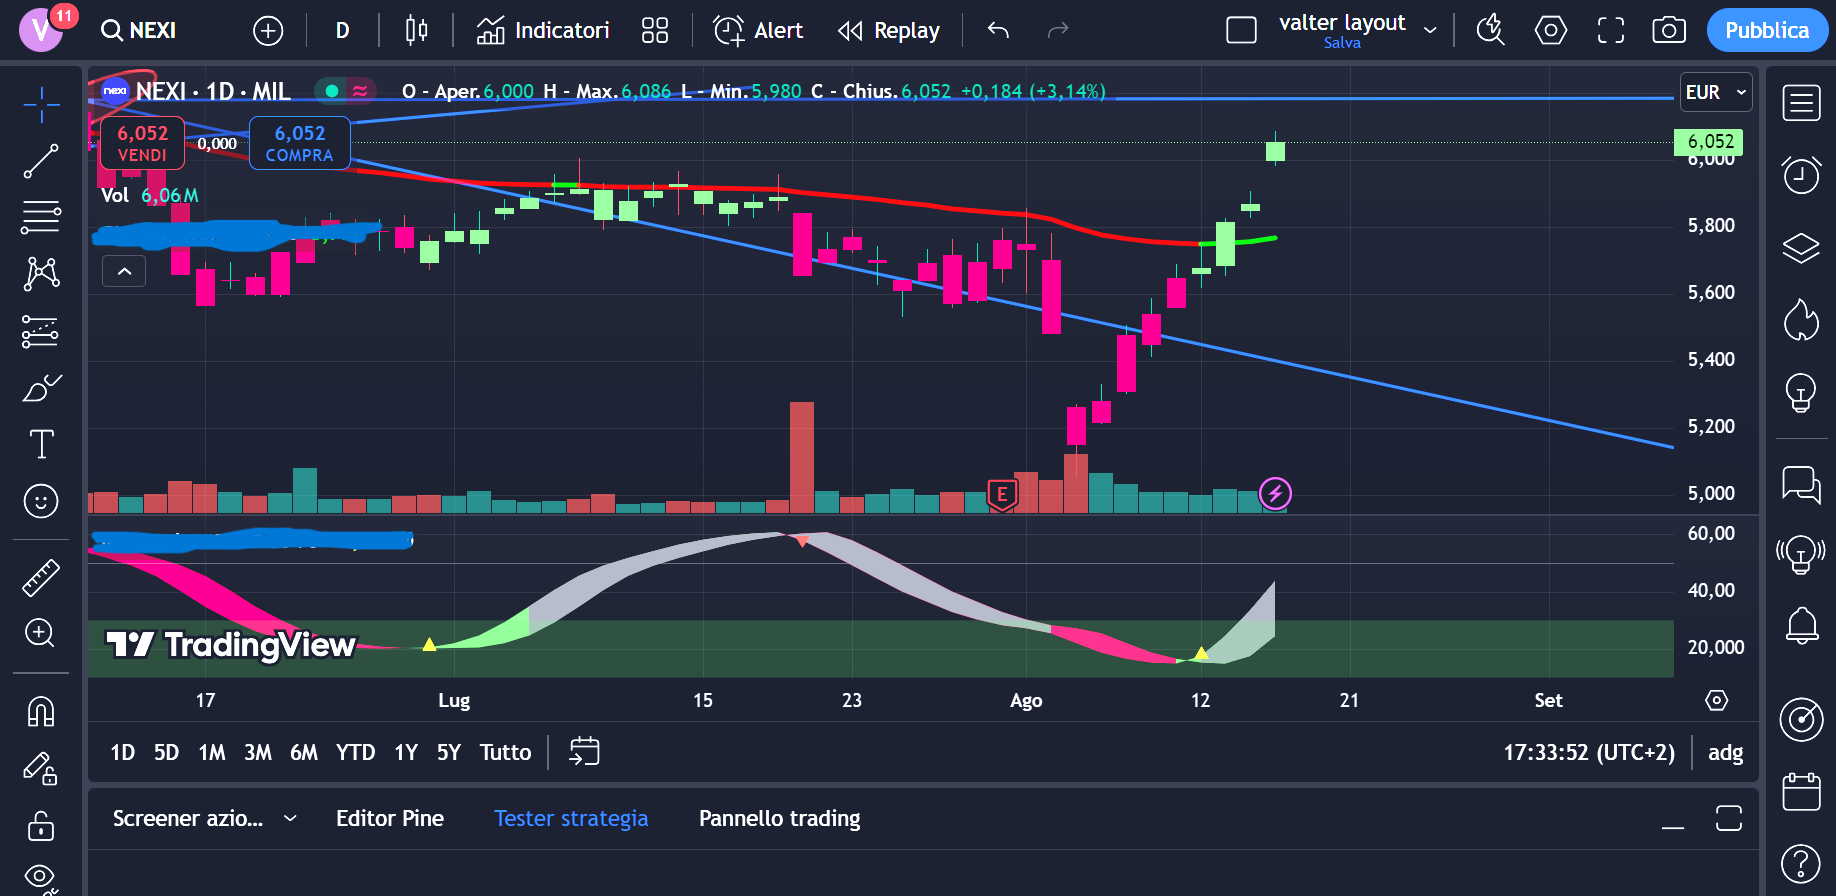
Task: Set range to 3M
Action: coord(258,752)
